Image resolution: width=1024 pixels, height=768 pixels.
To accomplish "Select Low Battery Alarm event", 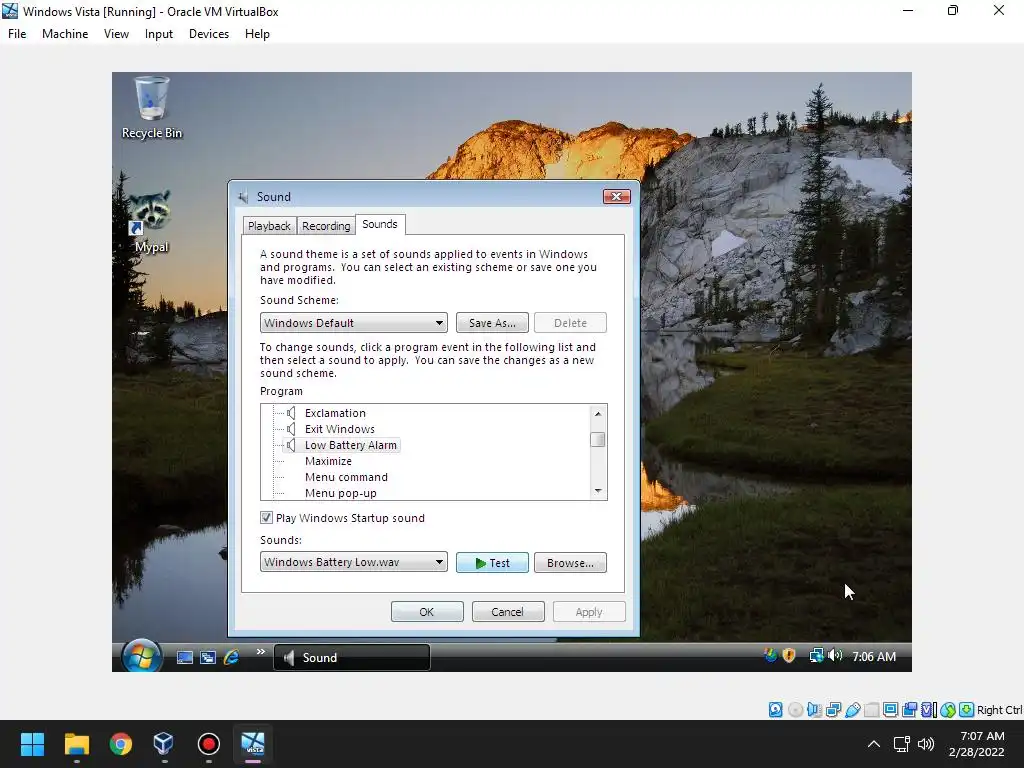I will coord(351,445).
